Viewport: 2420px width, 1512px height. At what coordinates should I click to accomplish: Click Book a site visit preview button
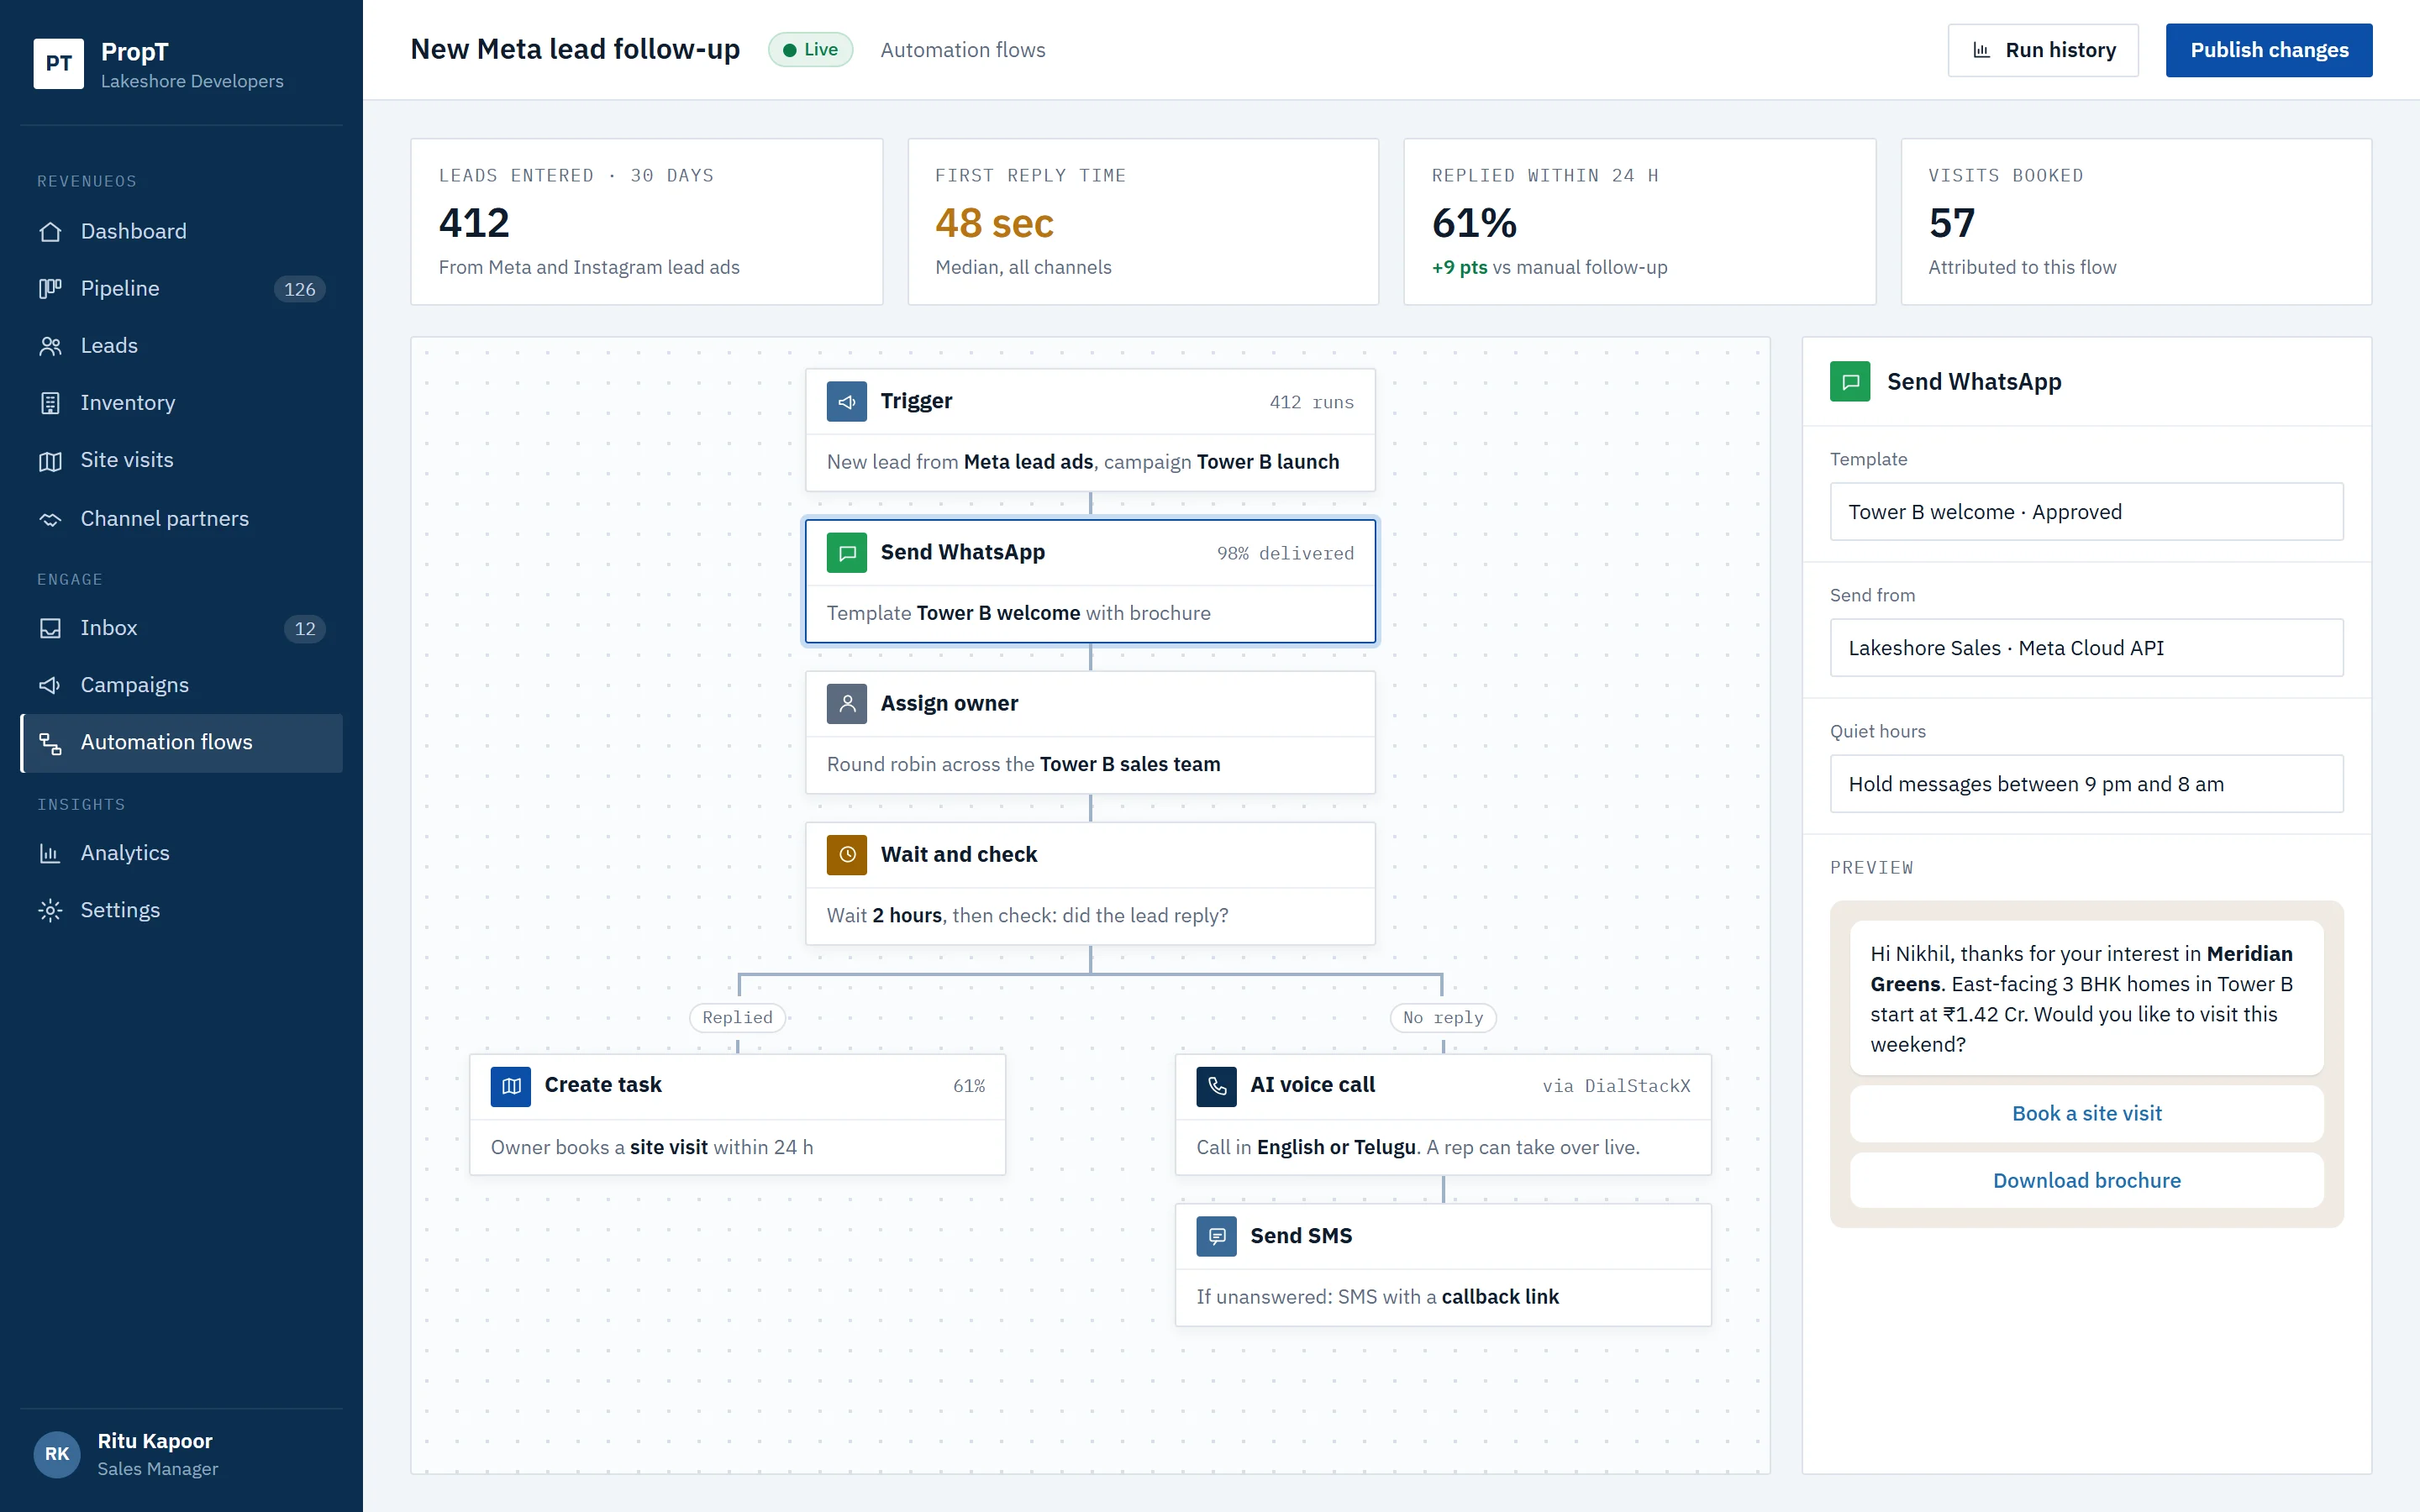[2086, 1113]
